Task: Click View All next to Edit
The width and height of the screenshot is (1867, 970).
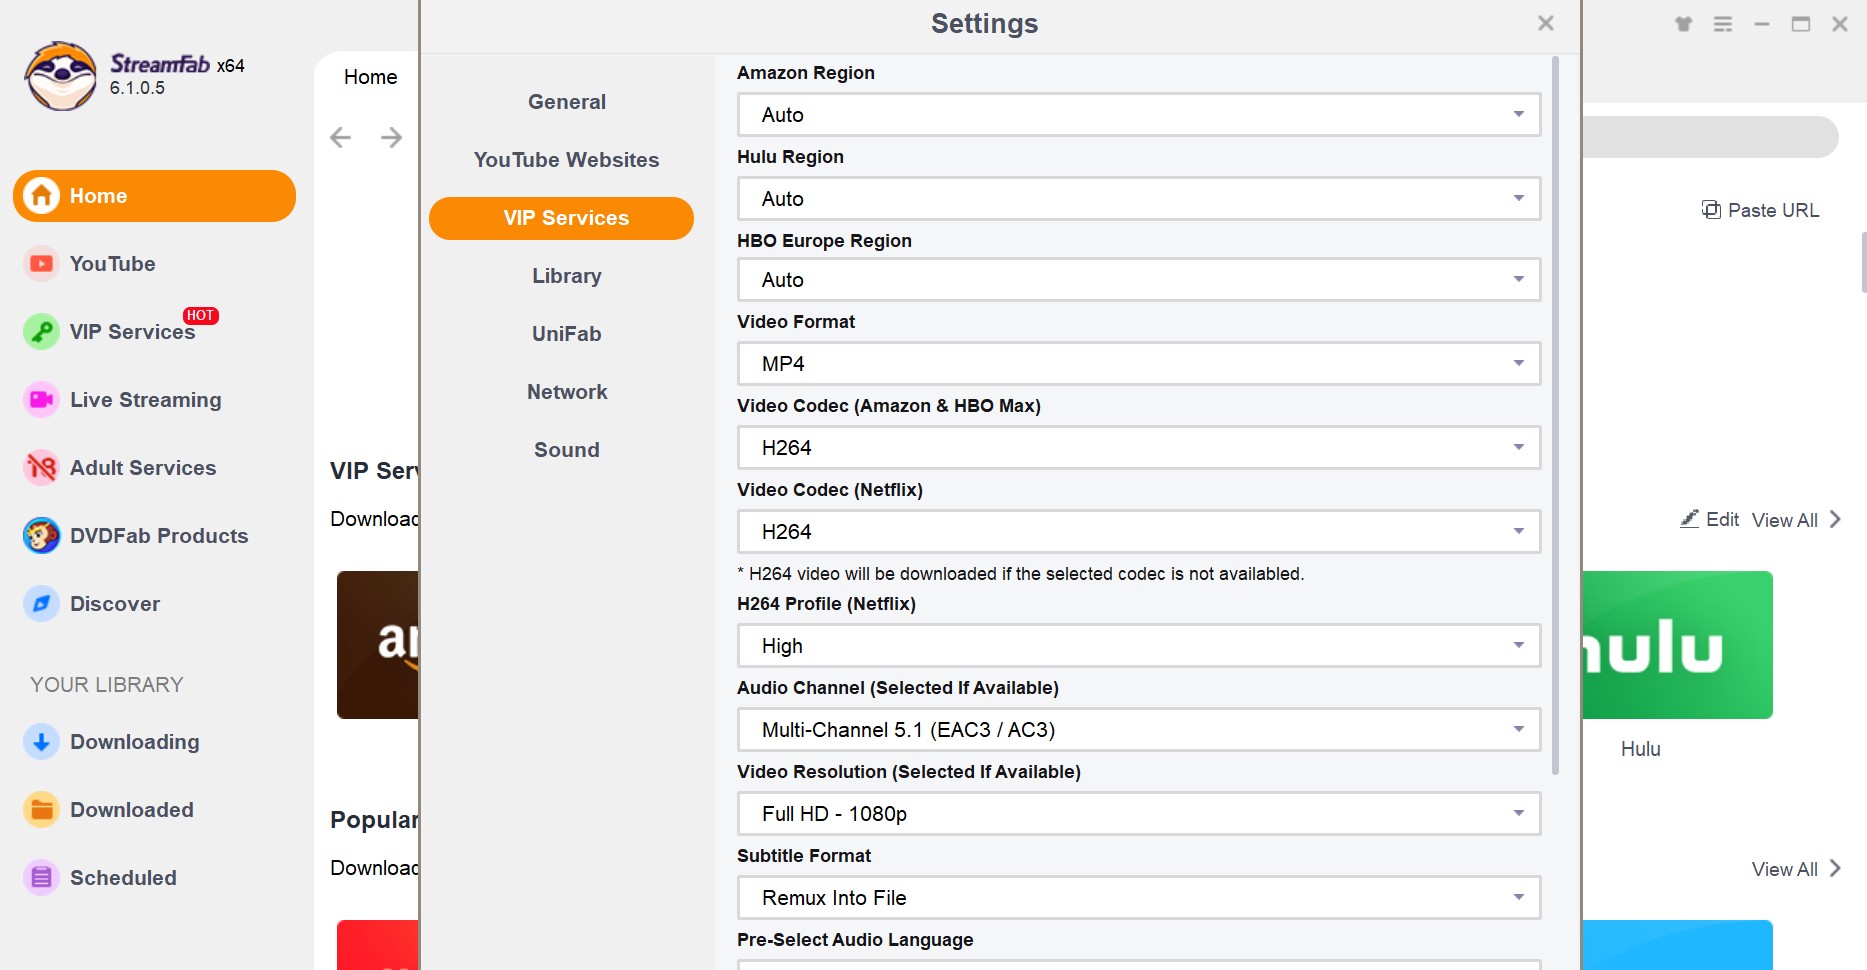Action: pyautogui.click(x=1796, y=519)
